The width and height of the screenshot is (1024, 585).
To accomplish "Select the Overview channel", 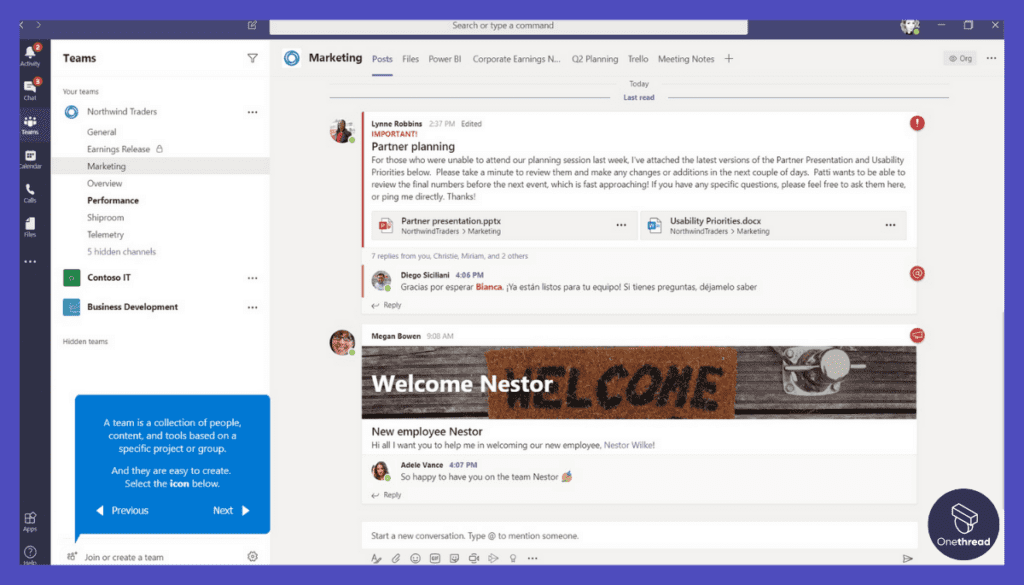I will [104, 183].
